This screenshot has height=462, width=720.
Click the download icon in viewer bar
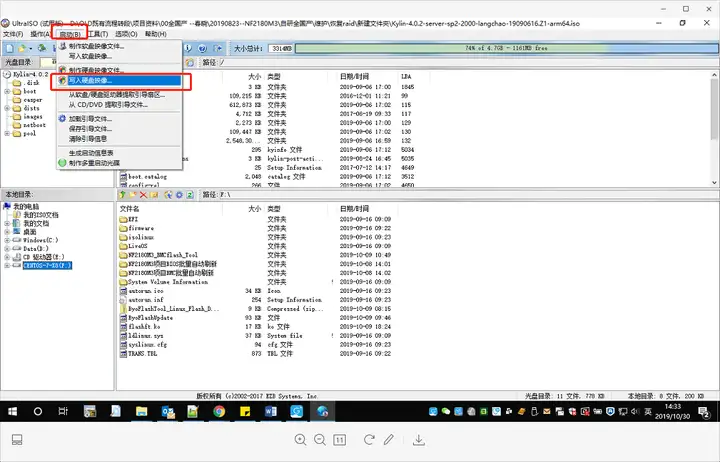tap(418, 440)
